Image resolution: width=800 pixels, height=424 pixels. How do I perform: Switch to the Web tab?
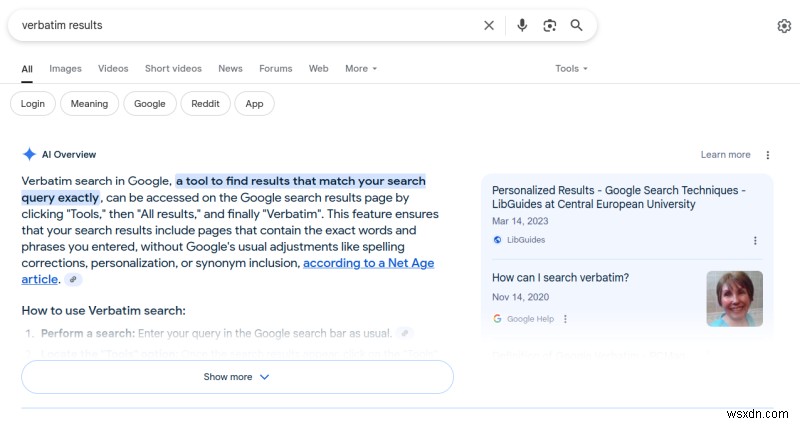318,68
